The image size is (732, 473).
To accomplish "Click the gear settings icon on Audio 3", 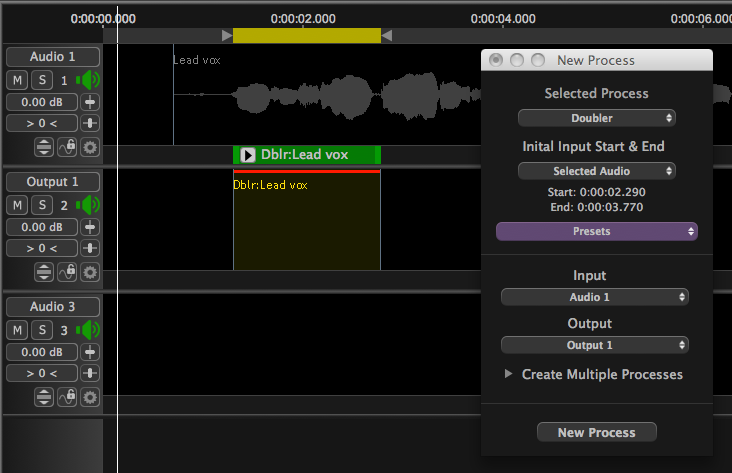I will point(90,397).
